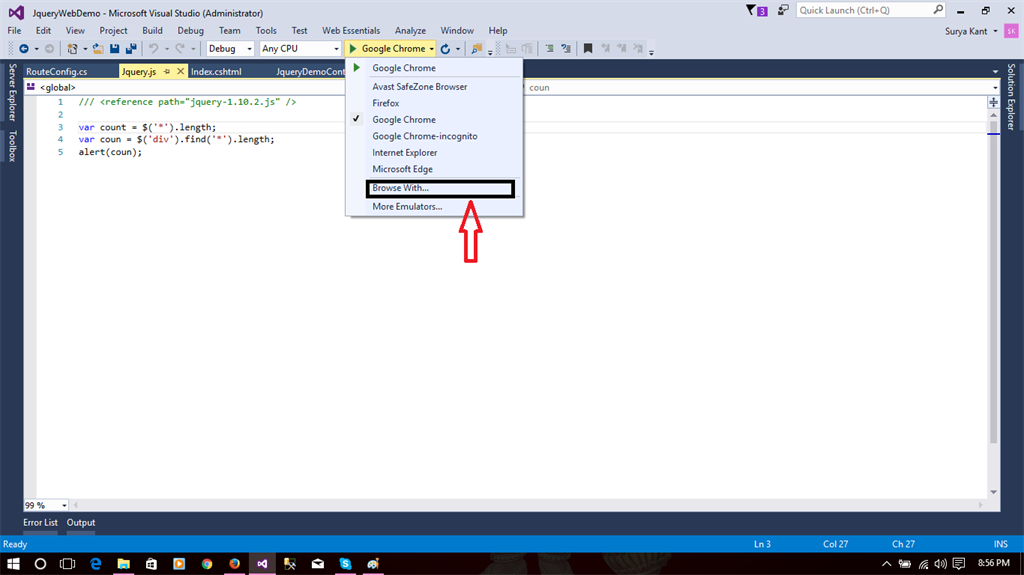Click the Open File folder icon
The image size is (1024, 575).
coord(98,48)
